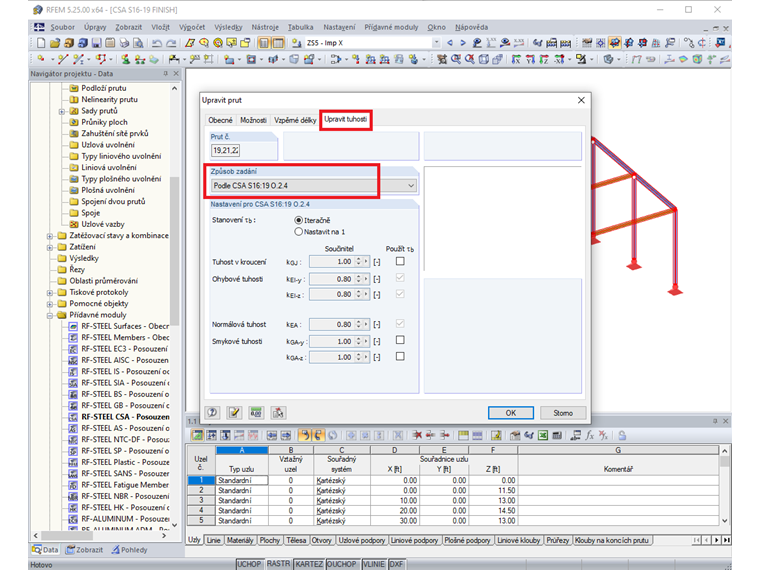The image size is (760, 570).
Task: Toggle Použít τb checkbox for Normálová tuhost
Action: tap(400, 323)
